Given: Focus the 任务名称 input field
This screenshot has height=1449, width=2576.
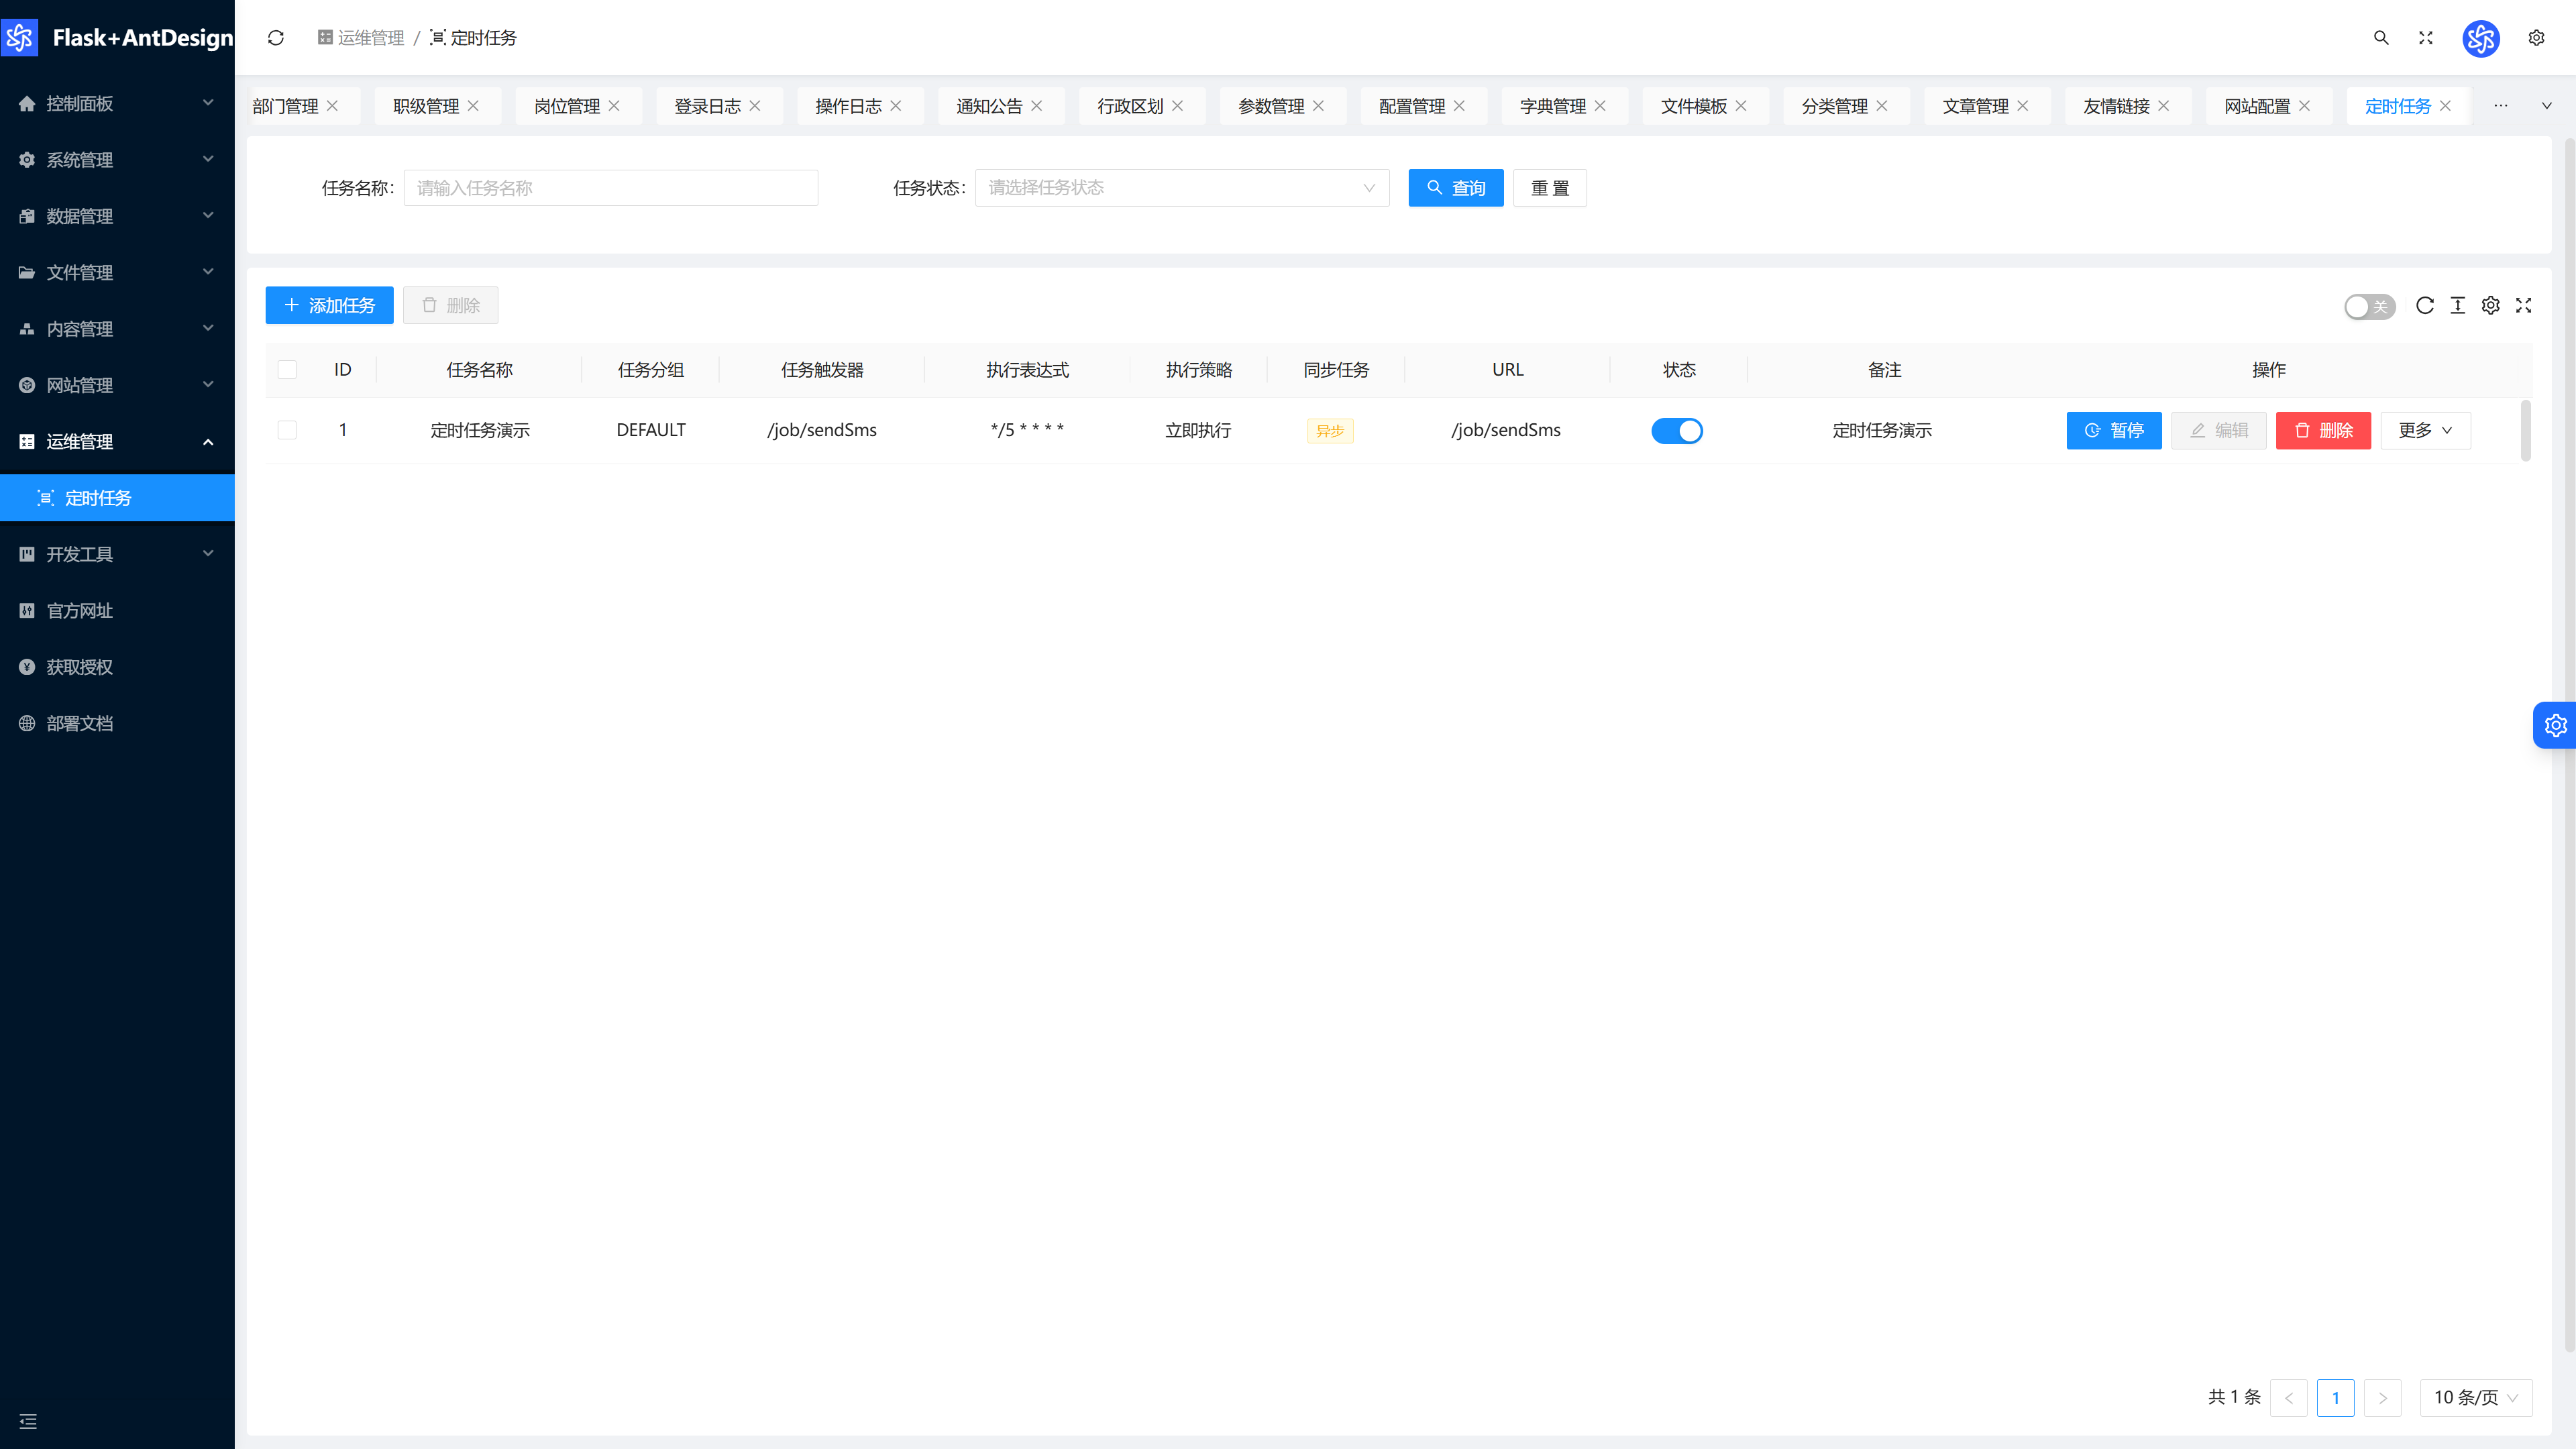Looking at the screenshot, I should (x=610, y=188).
